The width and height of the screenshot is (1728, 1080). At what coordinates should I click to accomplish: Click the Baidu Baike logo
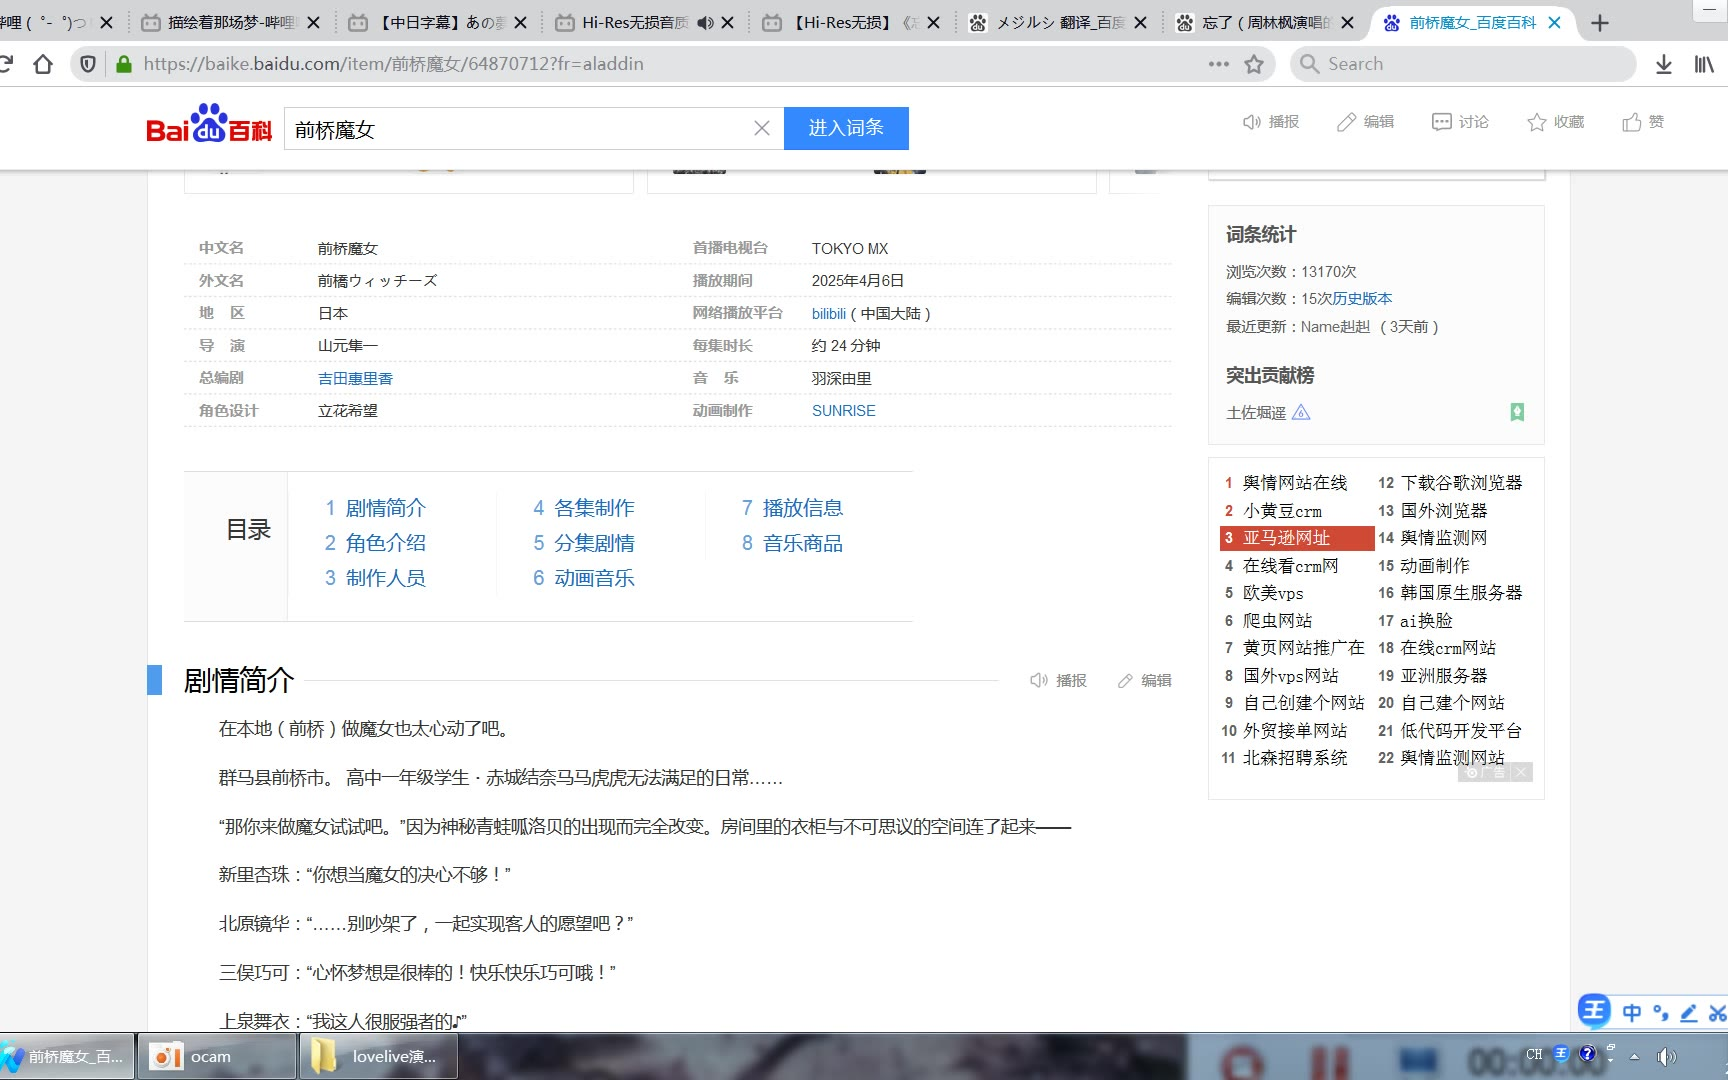tap(209, 124)
